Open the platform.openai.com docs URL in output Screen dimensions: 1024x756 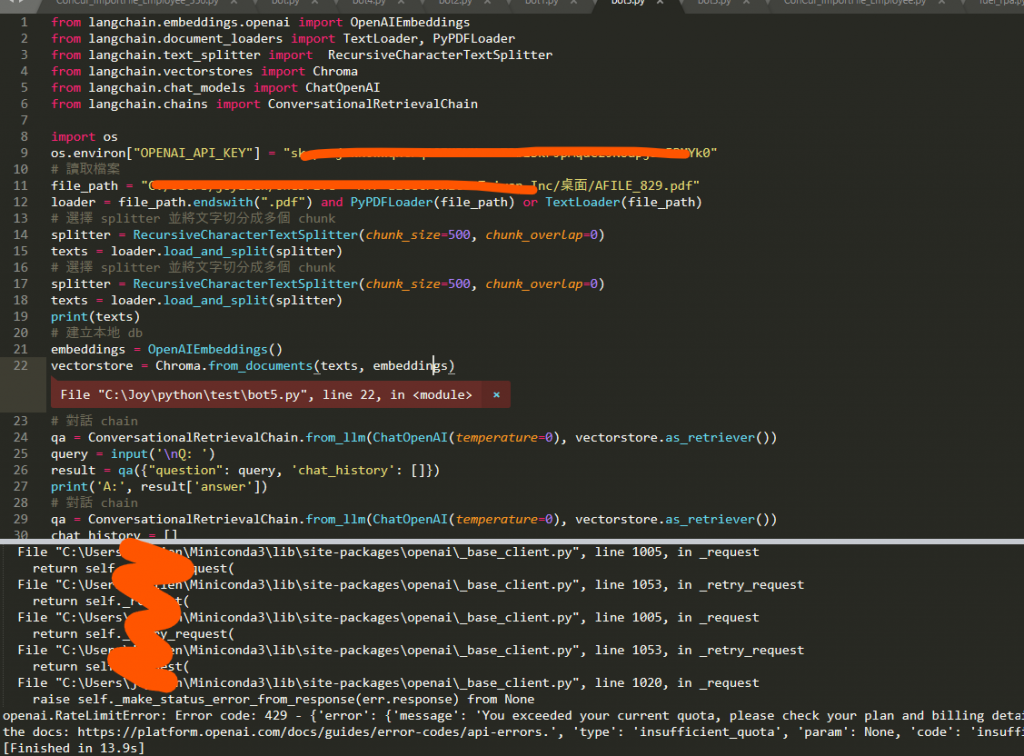(313, 732)
